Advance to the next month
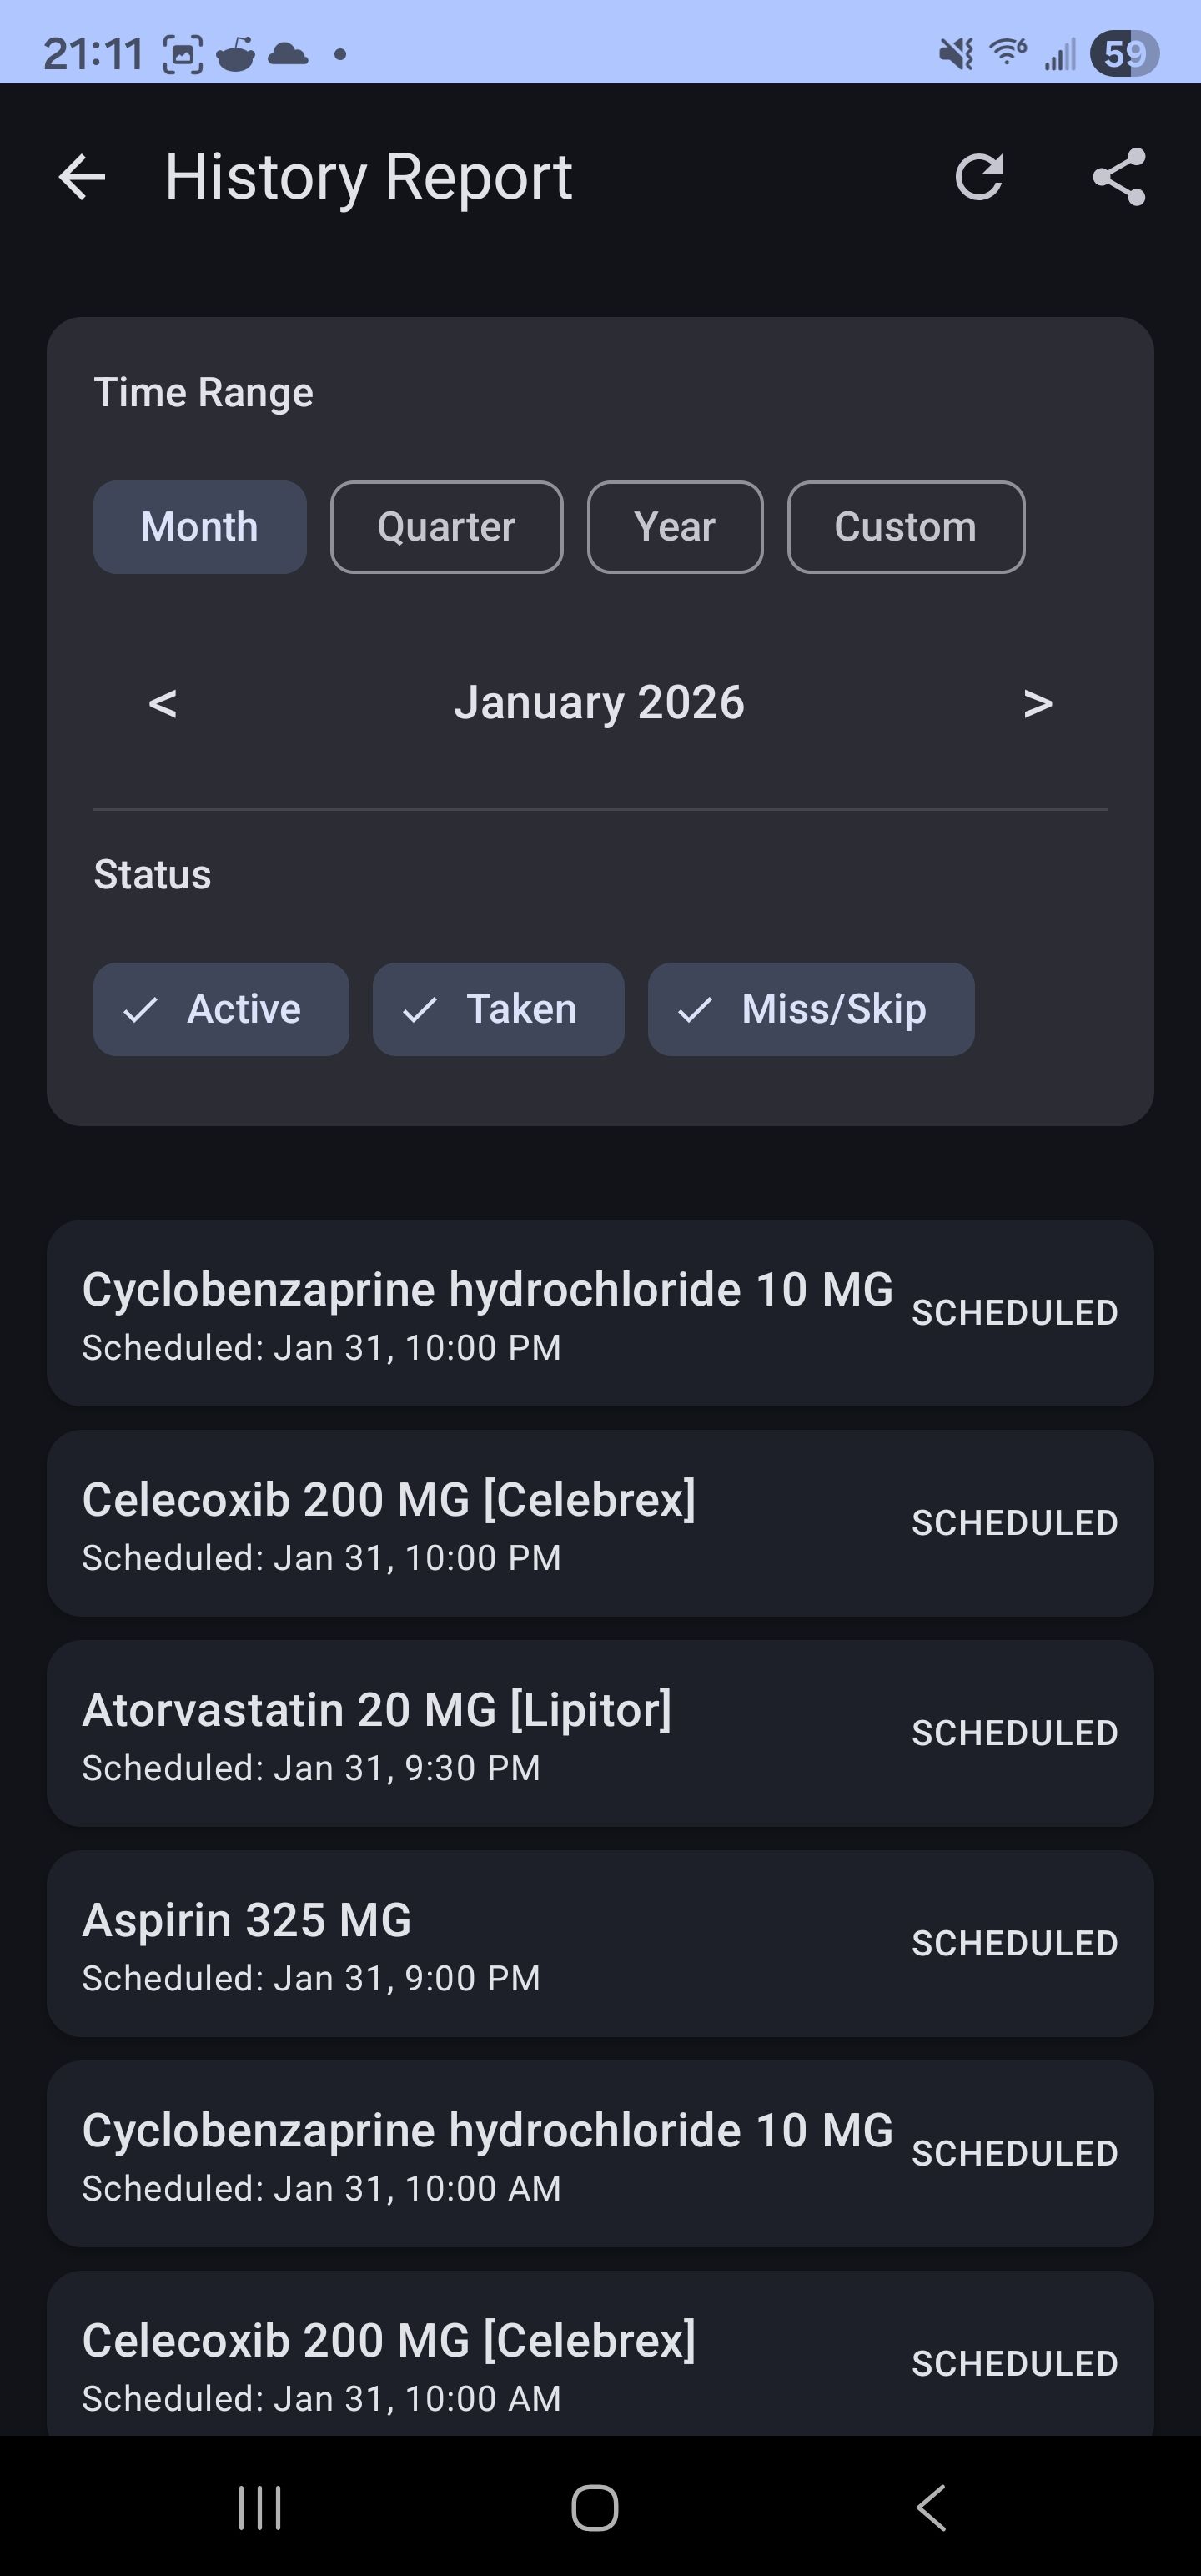Image resolution: width=1201 pixels, height=2576 pixels. [x=1038, y=703]
